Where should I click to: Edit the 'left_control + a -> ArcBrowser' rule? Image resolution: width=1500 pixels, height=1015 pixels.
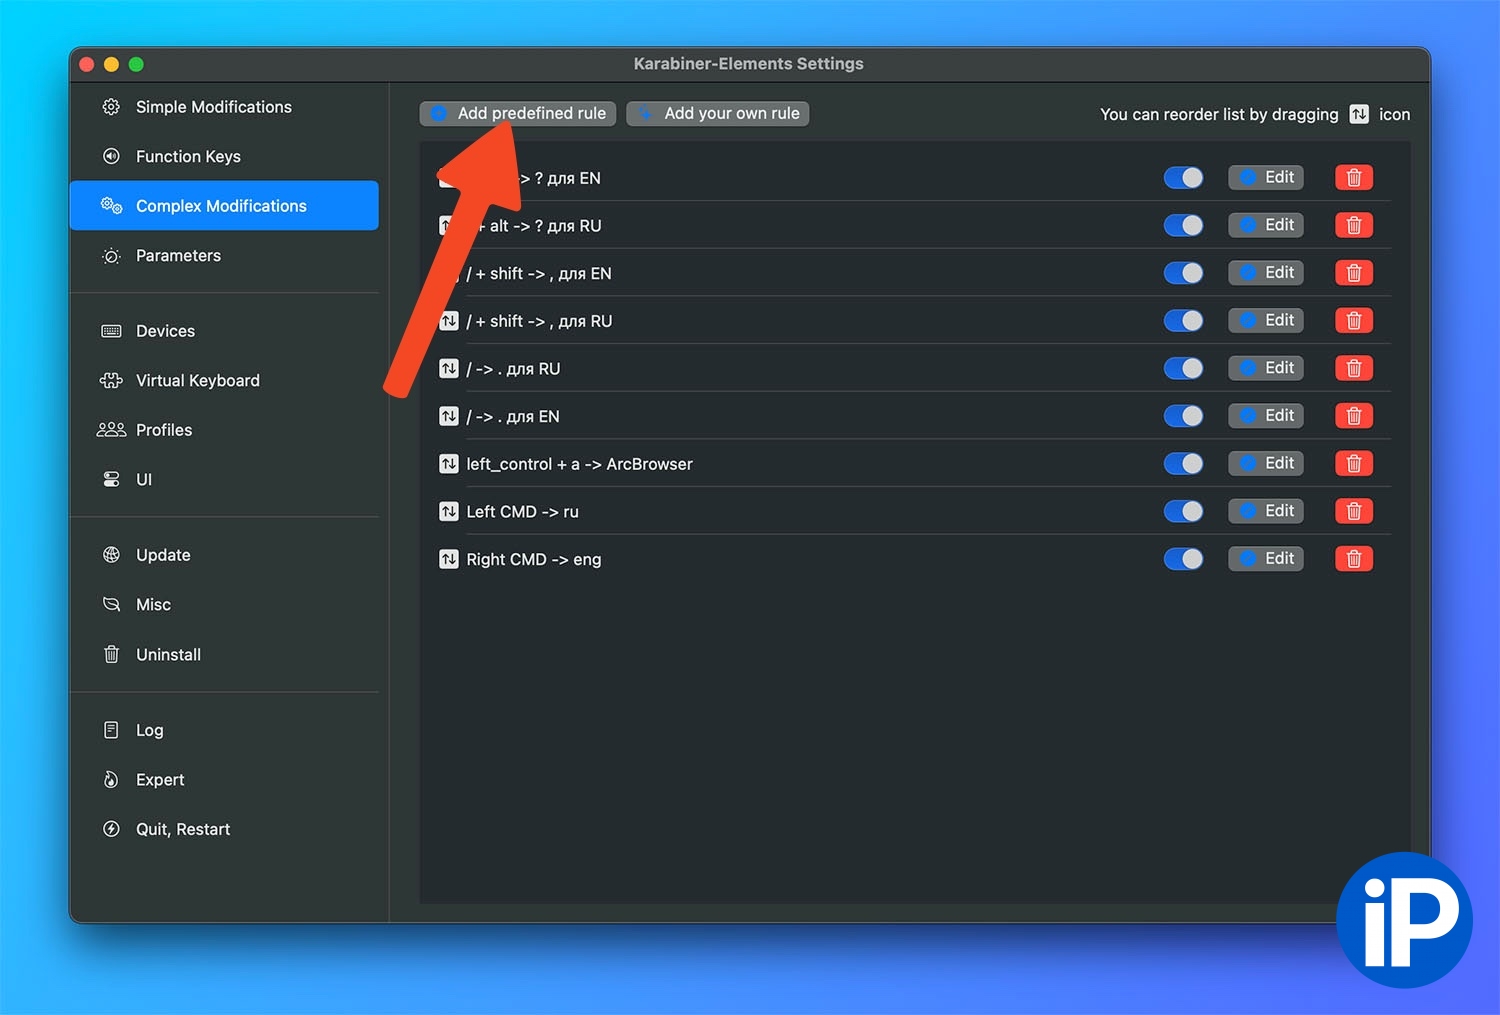coord(1265,464)
